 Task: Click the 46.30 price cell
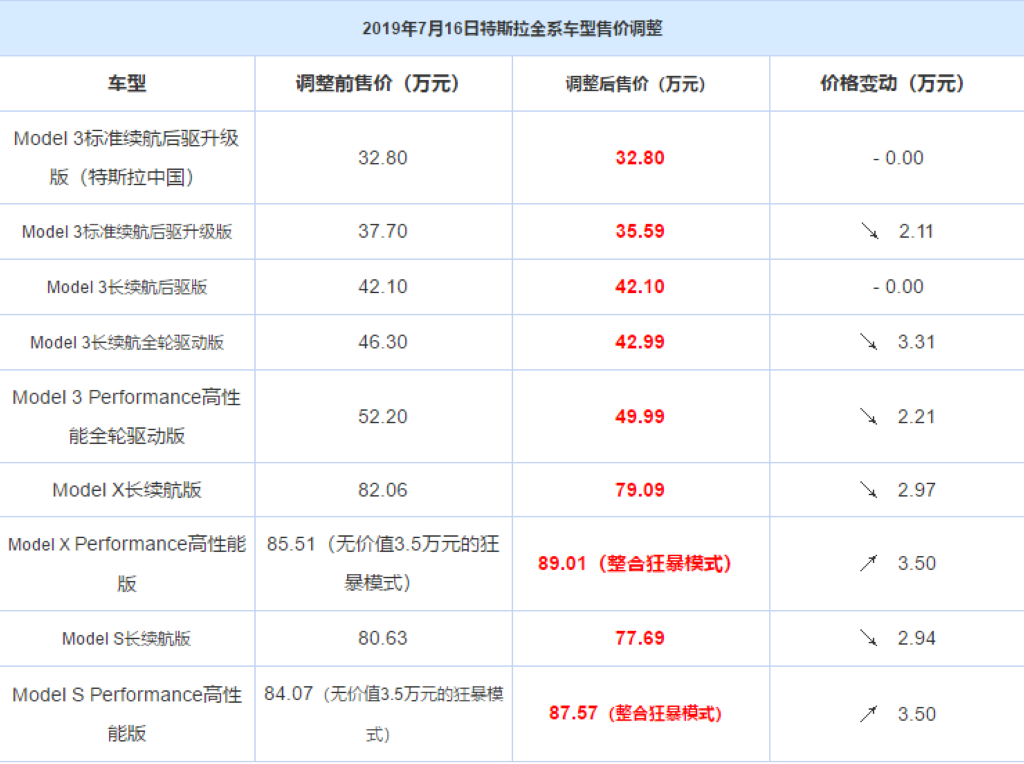click(x=383, y=342)
